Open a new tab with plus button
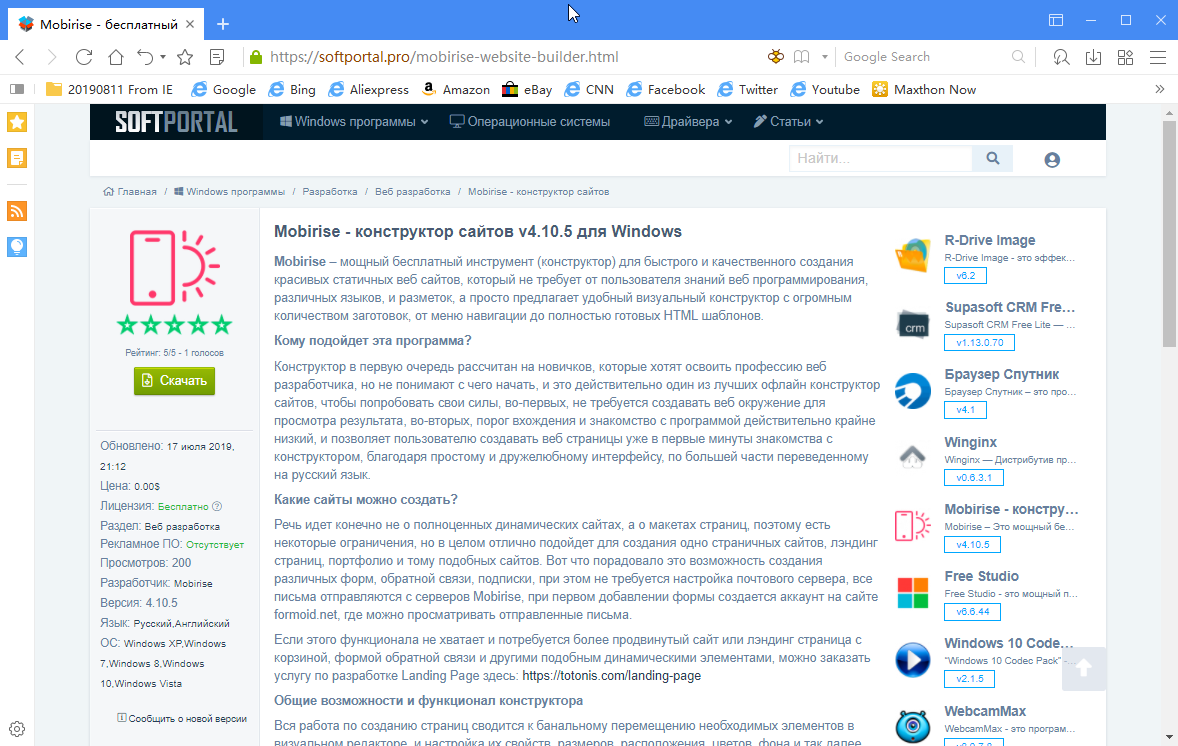This screenshot has height=746, width=1178. 222,24
